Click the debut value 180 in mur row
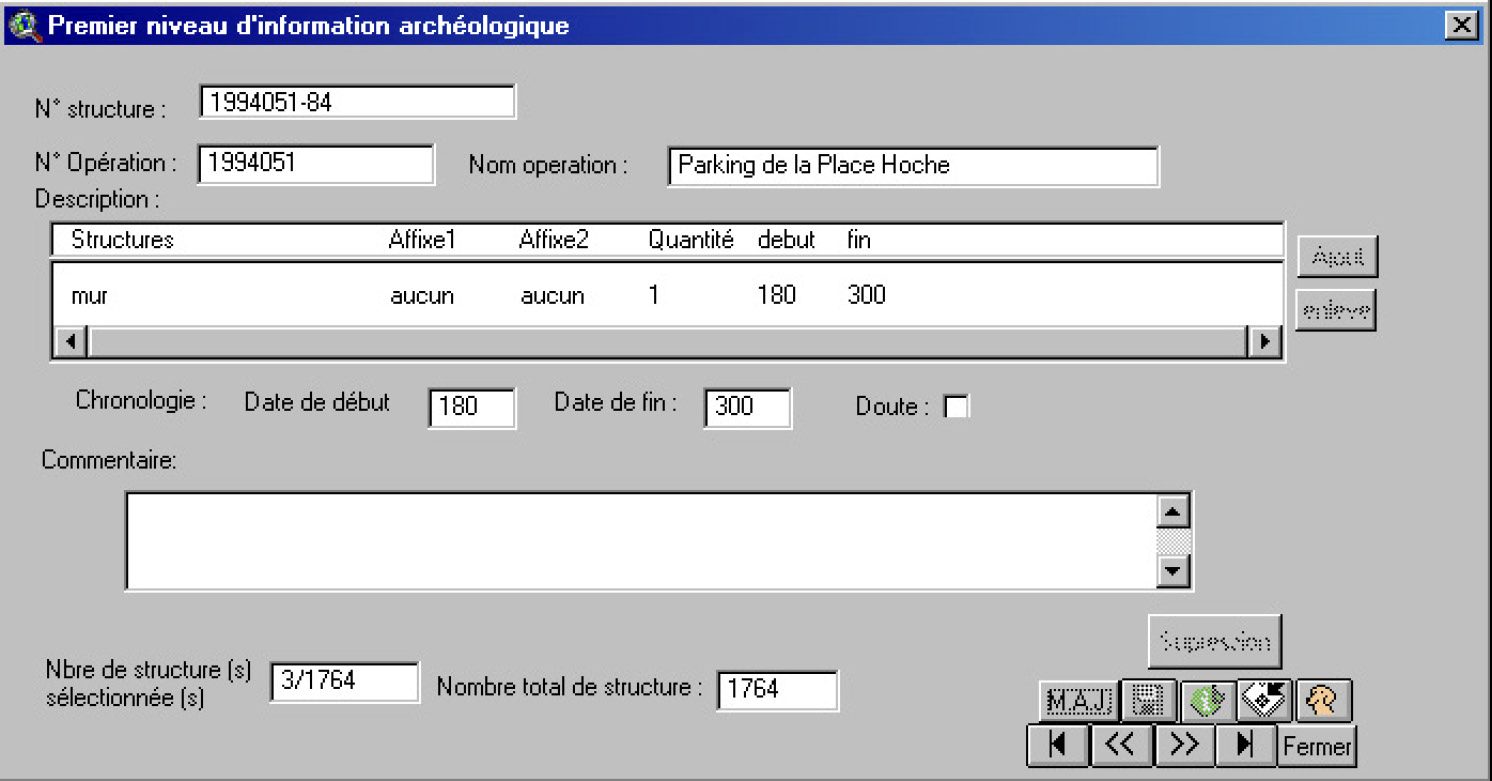Screen dimensions: 1492x781 (777, 296)
